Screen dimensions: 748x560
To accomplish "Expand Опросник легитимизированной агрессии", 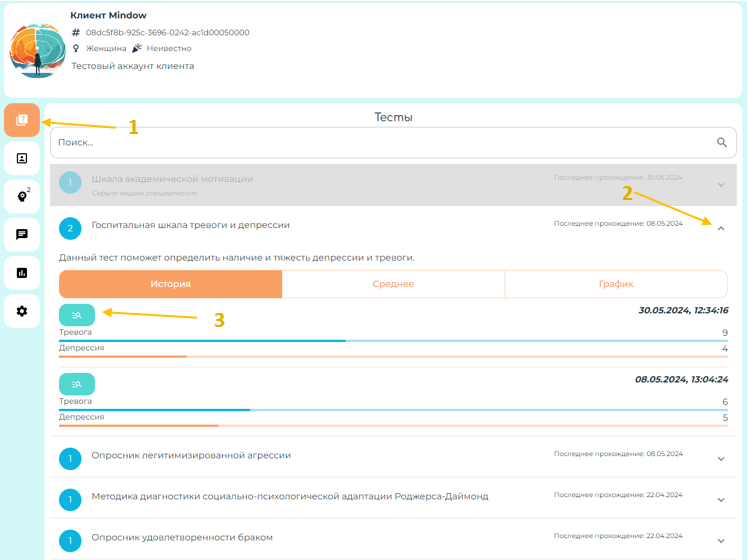I will tap(721, 459).
